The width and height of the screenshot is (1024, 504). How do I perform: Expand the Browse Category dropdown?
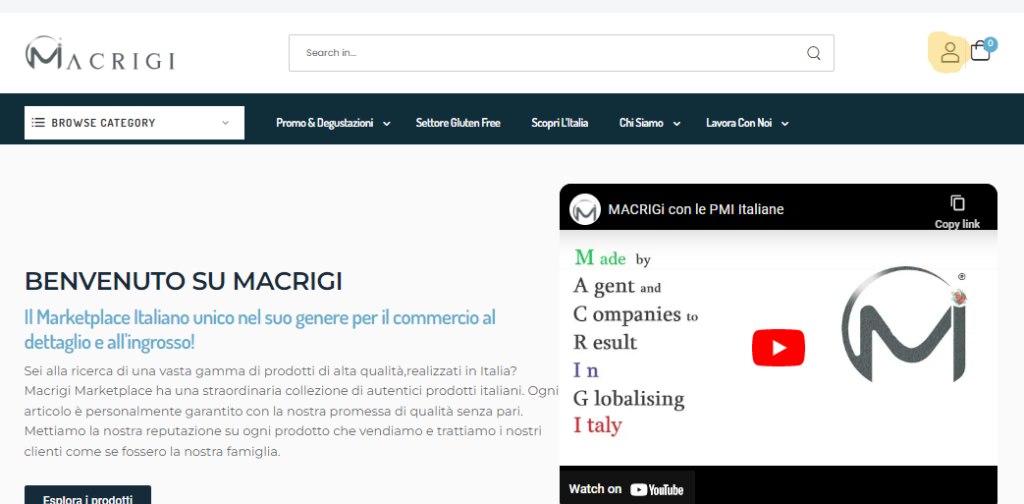135,123
